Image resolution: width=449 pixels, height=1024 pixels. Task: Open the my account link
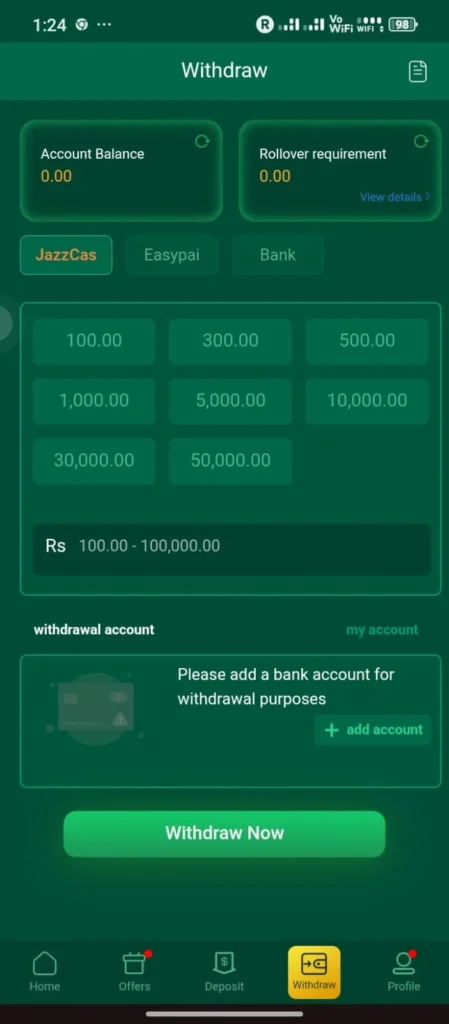[382, 630]
